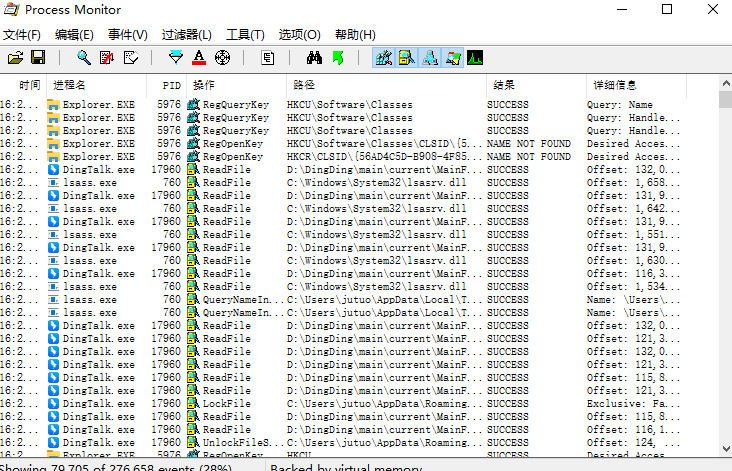Screen dimensions: 732x471
Task: Sort by the PID column header
Action: pyautogui.click(x=167, y=85)
